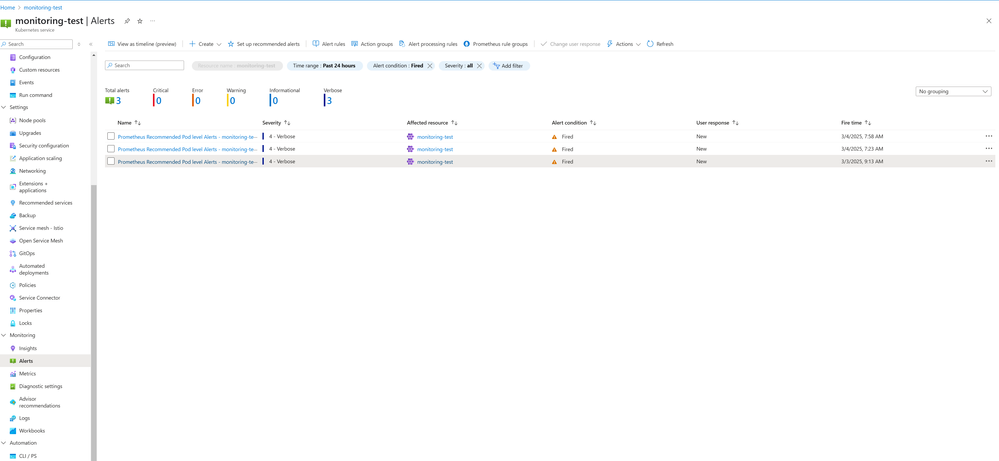
Task: Pin the monitoring-test Alerts page
Action: tap(127, 21)
